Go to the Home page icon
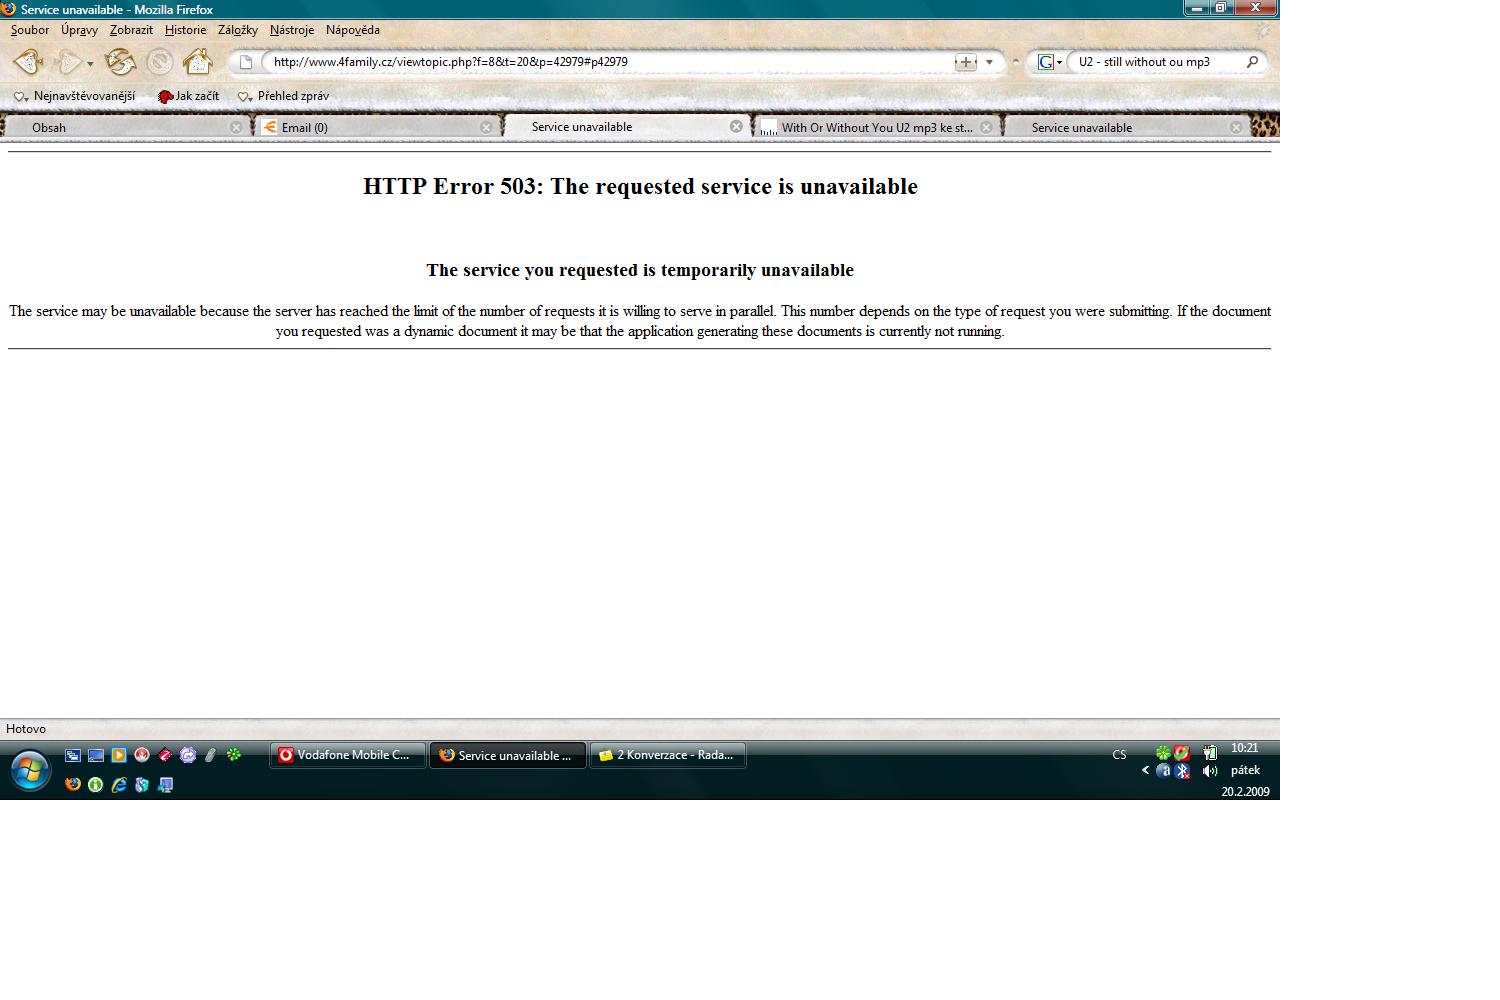 (x=198, y=62)
